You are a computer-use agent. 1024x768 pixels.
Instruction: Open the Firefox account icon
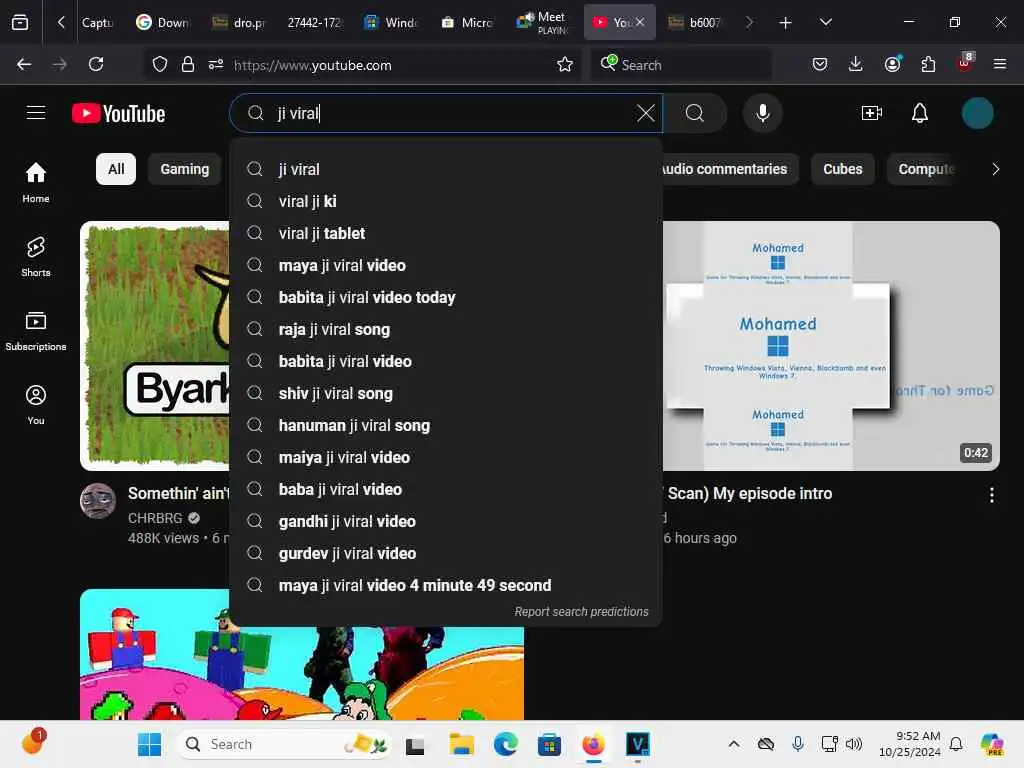(892, 64)
